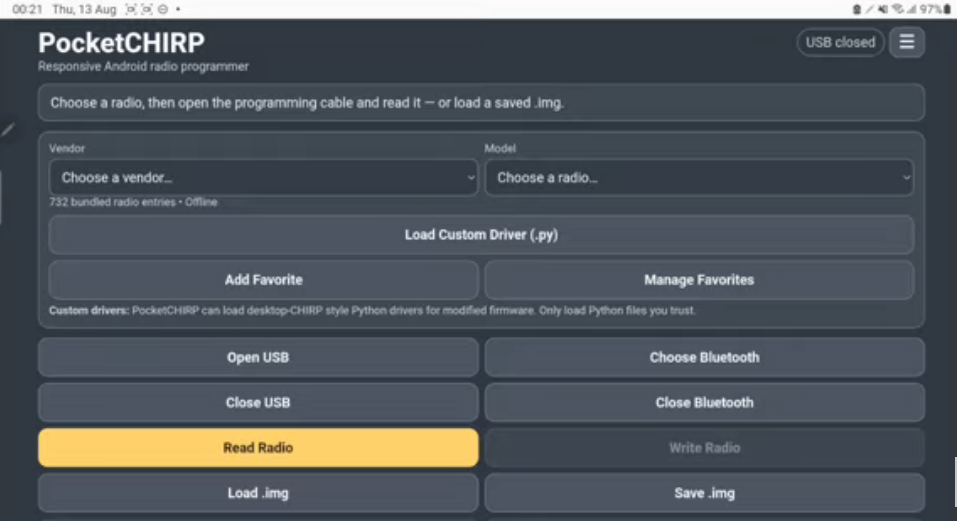
Task: Open Manage Favorites
Action: point(699,280)
